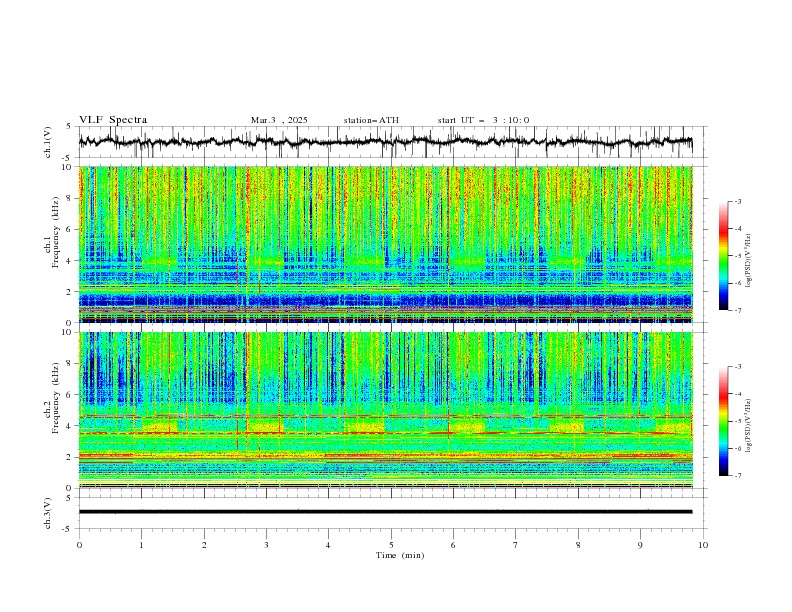Click the ch.1 spectrogram color bar
The height and width of the screenshot is (612, 792).
pos(723,255)
